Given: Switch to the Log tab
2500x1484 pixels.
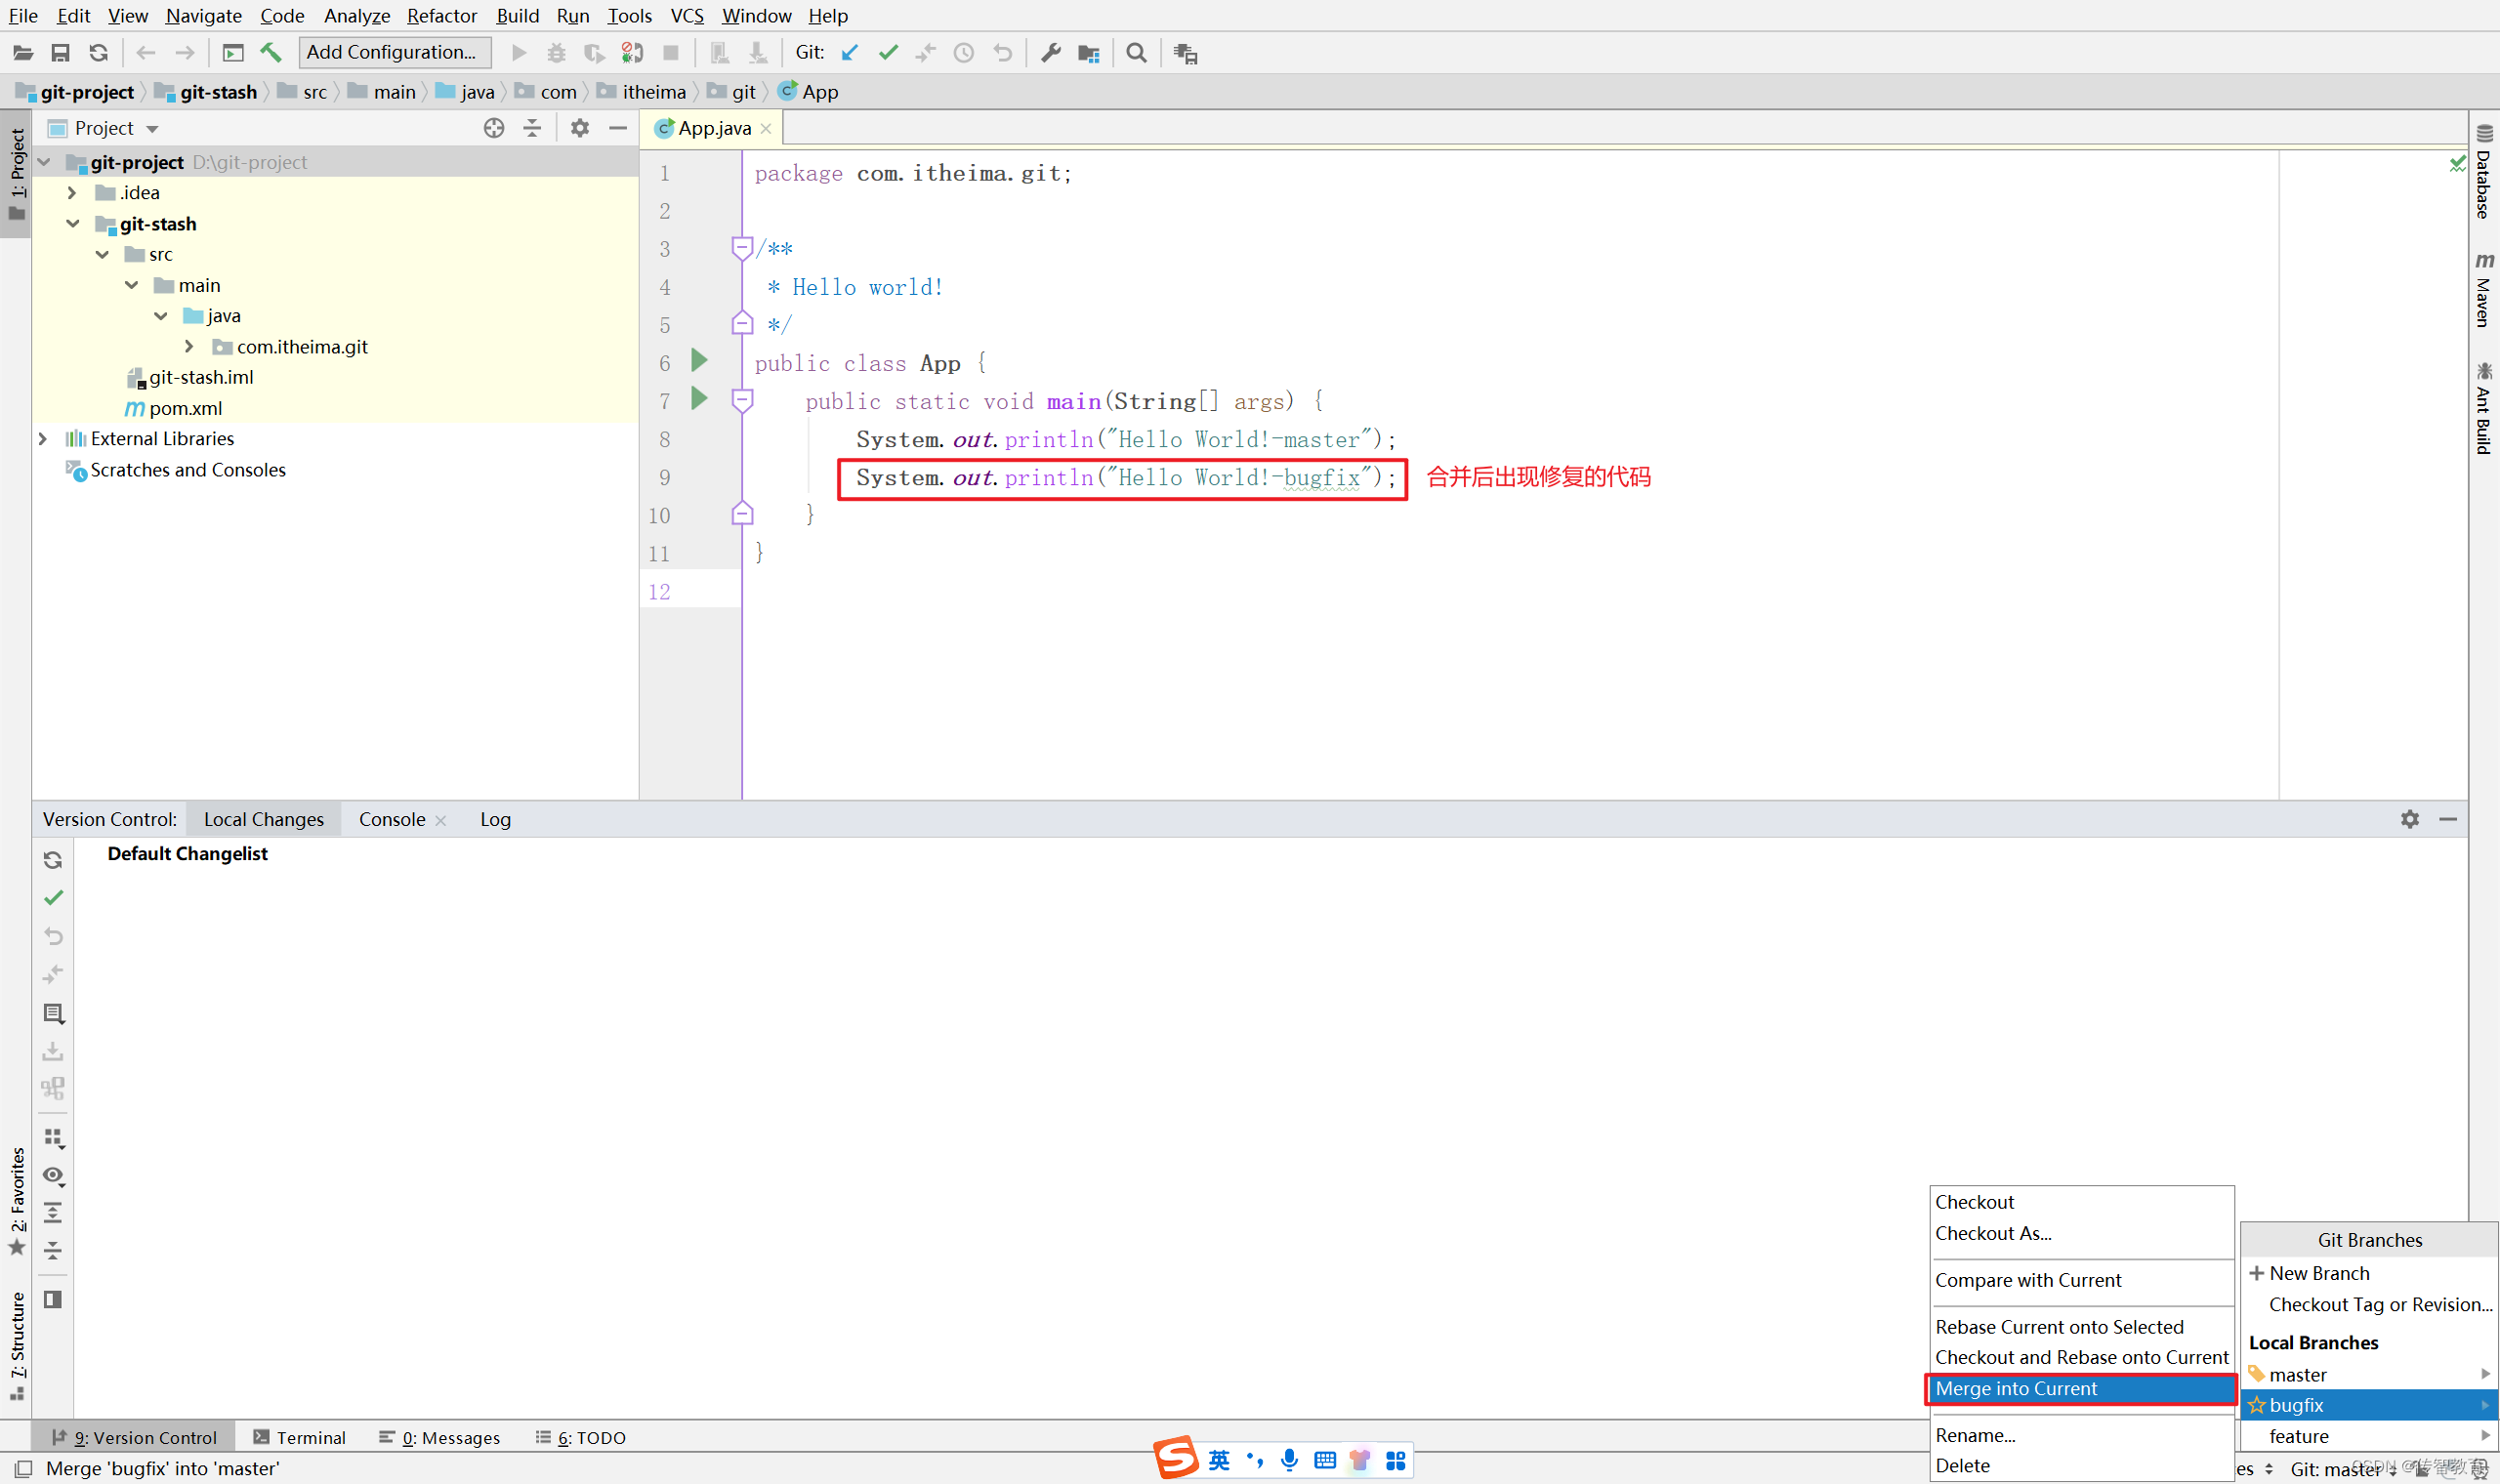Looking at the screenshot, I should tap(495, 820).
